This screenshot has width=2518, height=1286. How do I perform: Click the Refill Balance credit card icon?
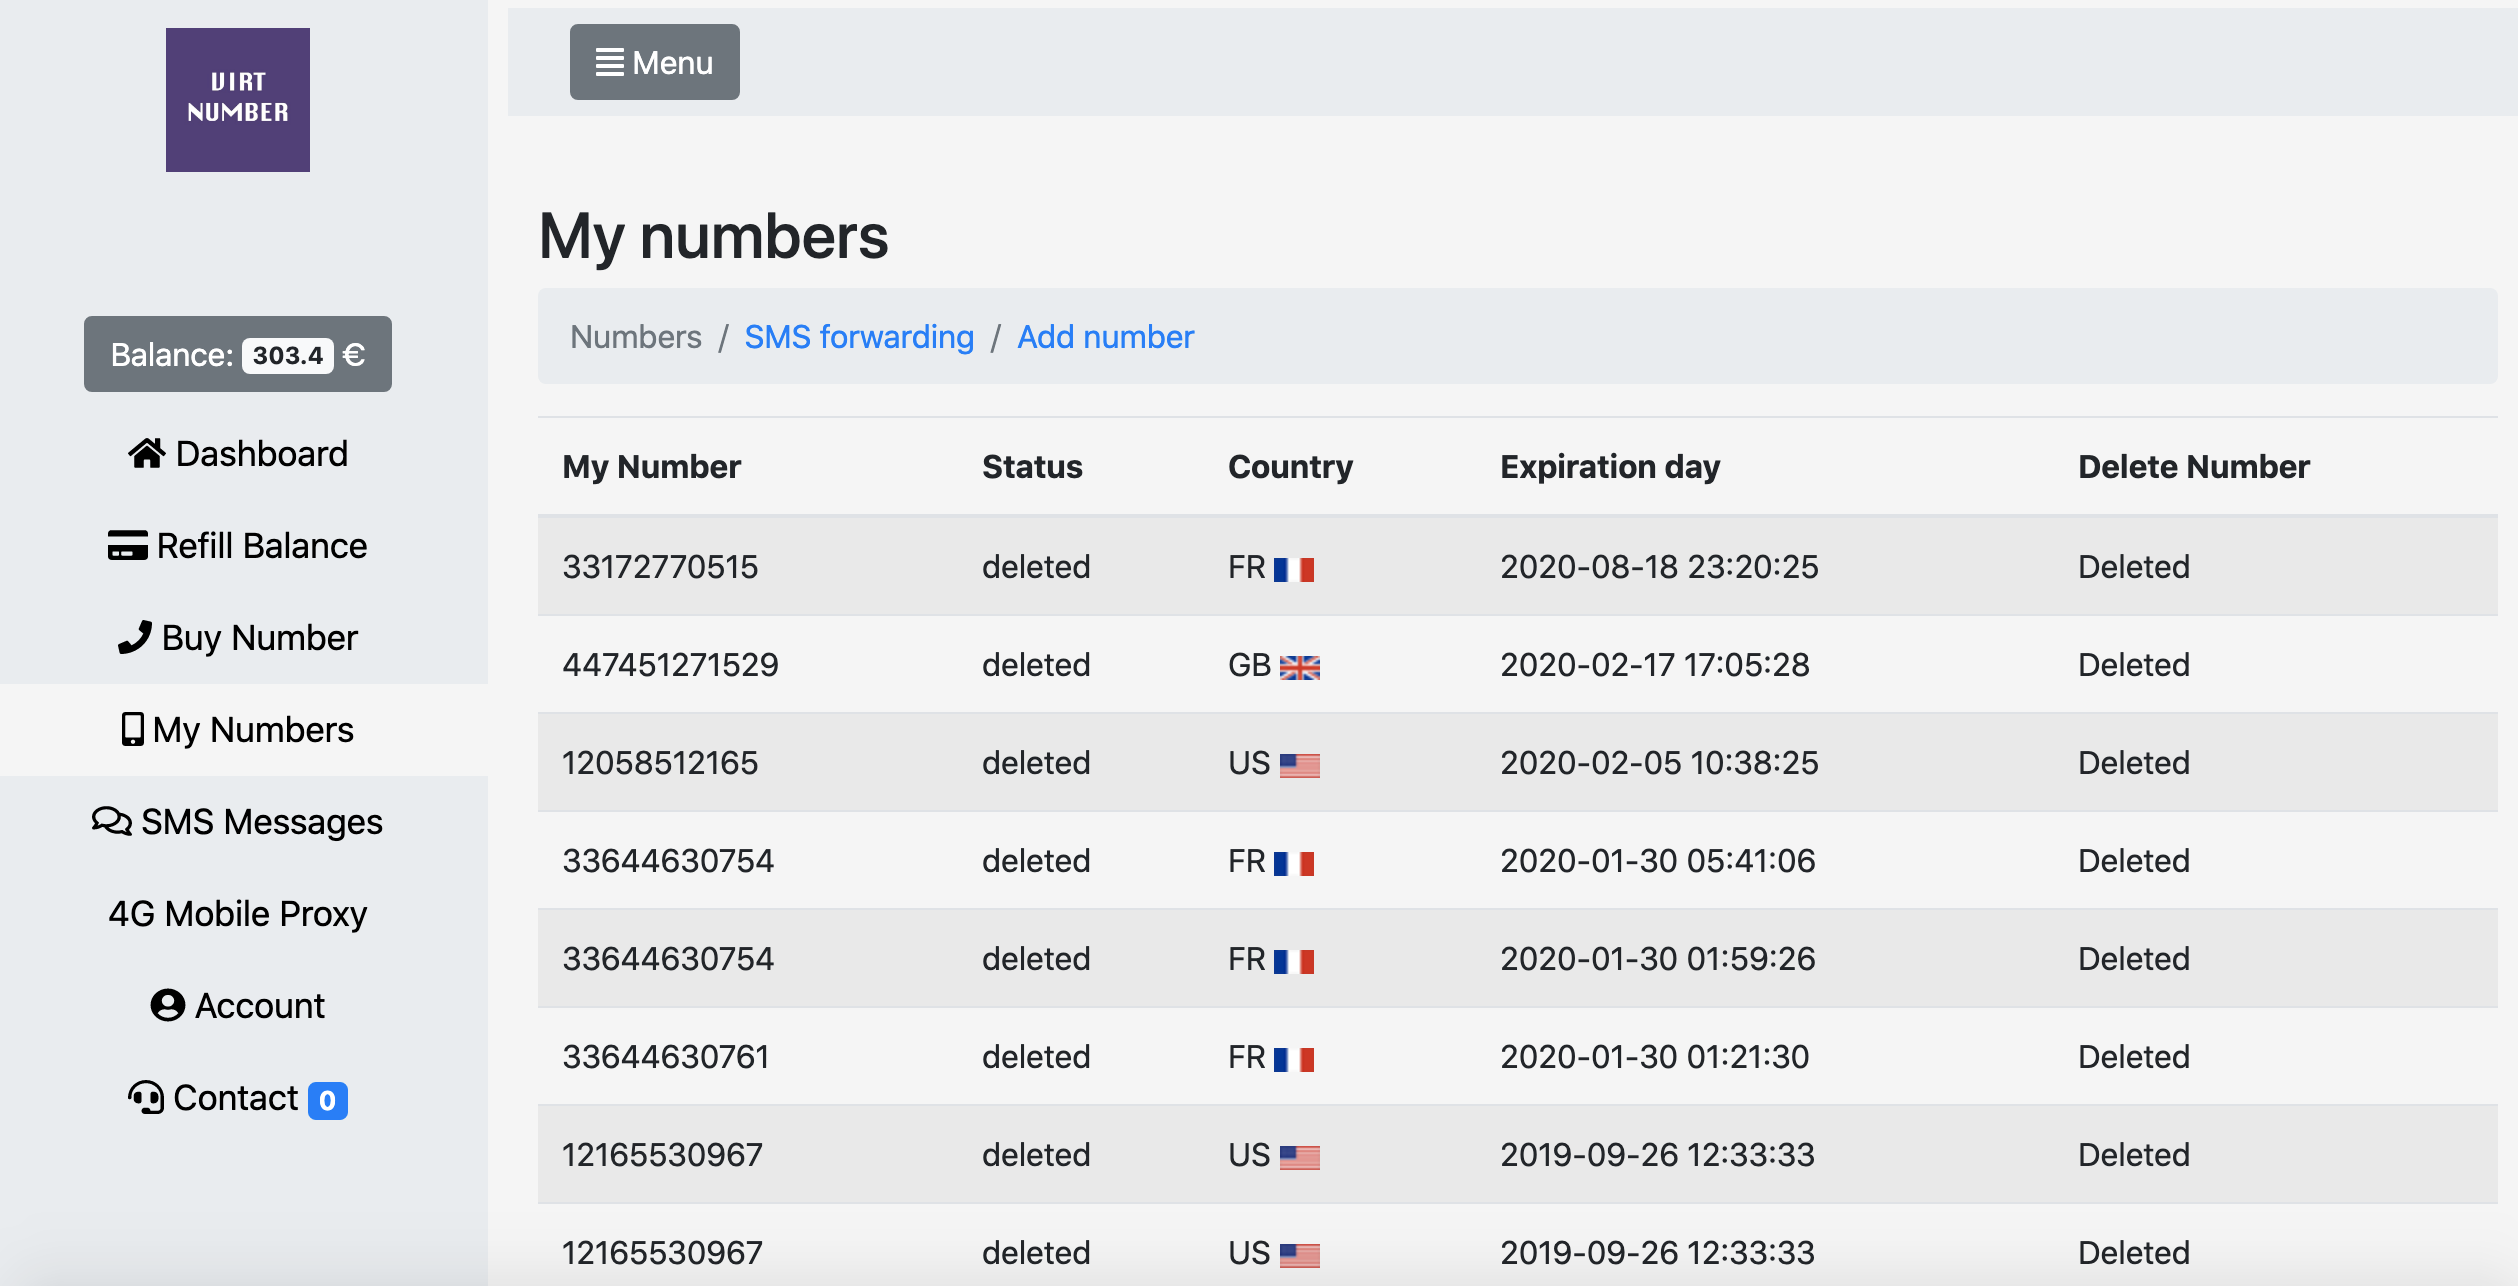click(x=128, y=546)
